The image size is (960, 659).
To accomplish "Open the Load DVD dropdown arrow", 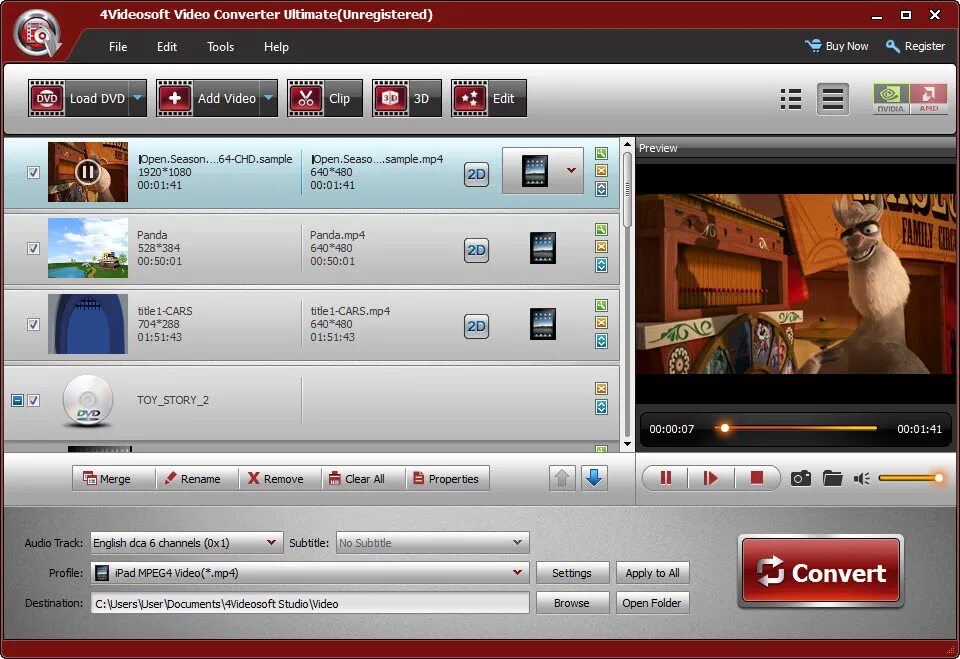I will (x=138, y=98).
